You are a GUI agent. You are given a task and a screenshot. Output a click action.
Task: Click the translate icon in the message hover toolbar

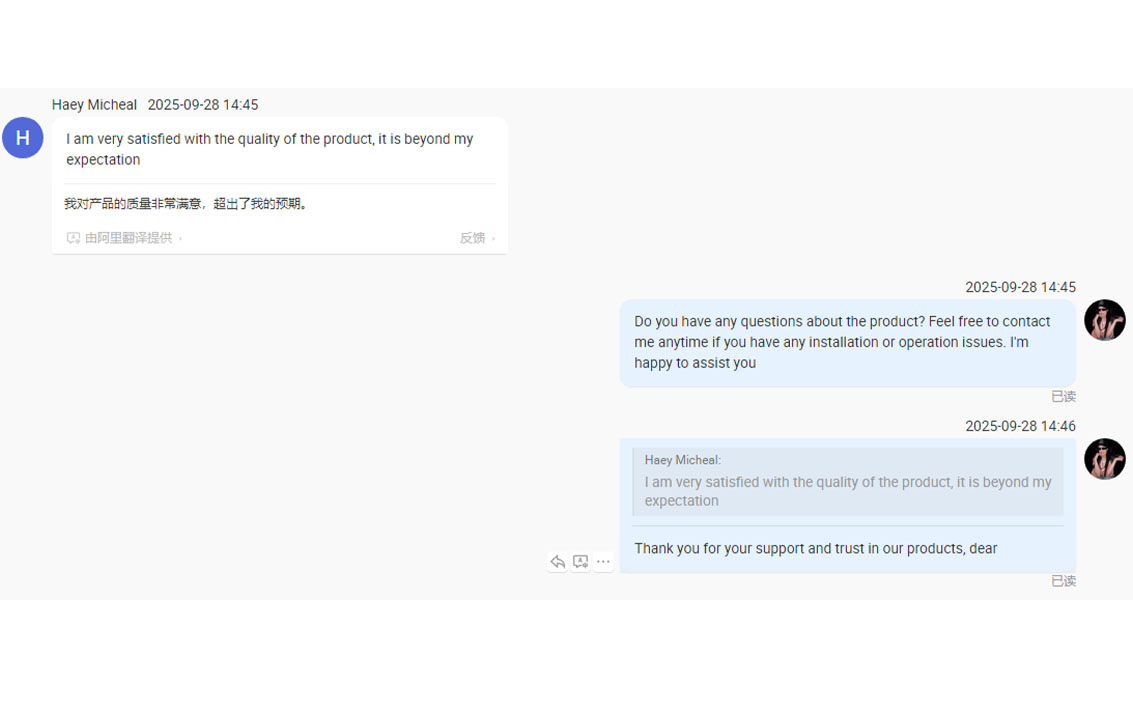[580, 562]
